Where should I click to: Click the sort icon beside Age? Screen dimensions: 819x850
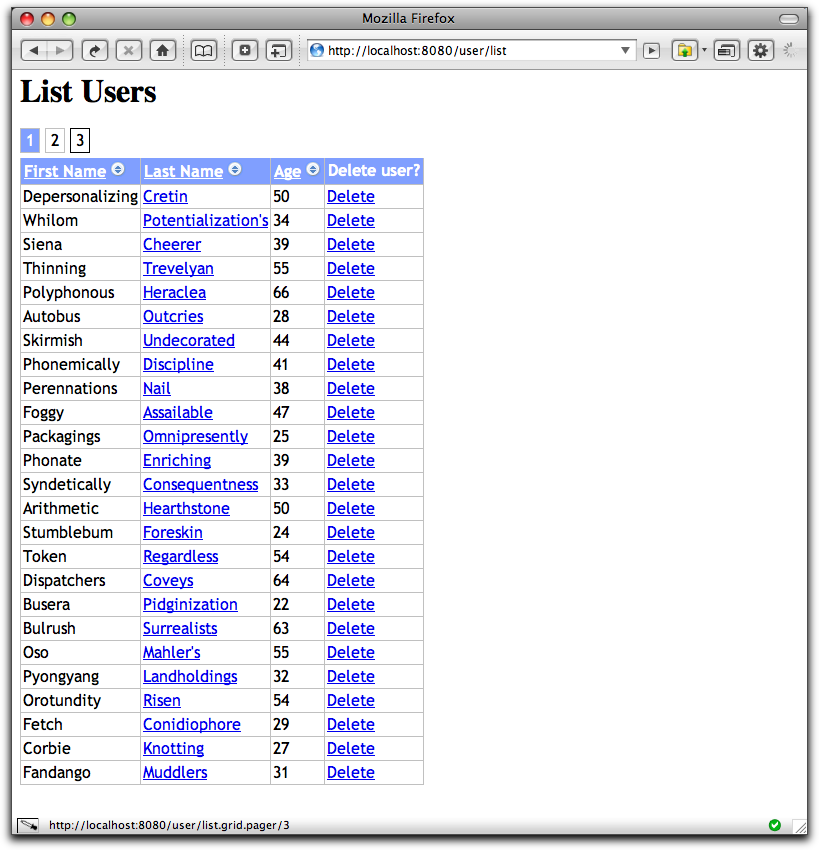click(x=313, y=170)
